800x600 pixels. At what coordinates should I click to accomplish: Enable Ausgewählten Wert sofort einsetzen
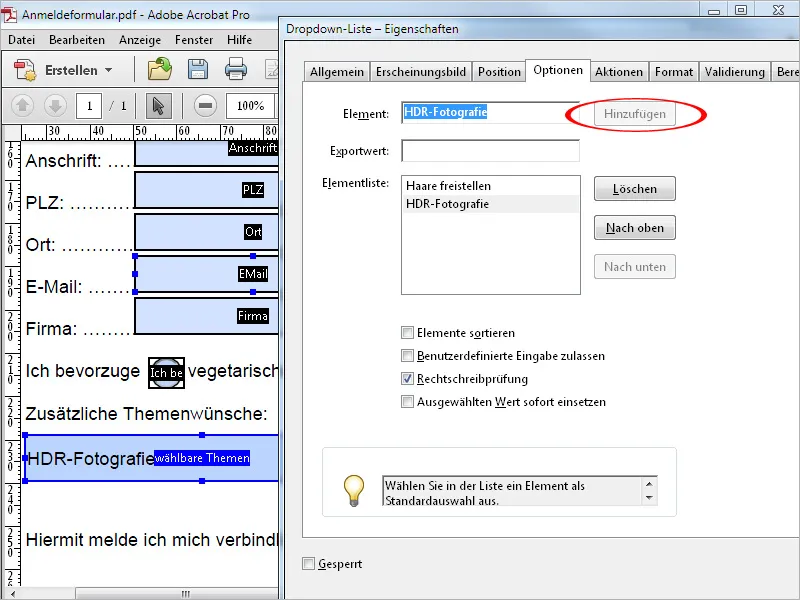[x=407, y=402]
